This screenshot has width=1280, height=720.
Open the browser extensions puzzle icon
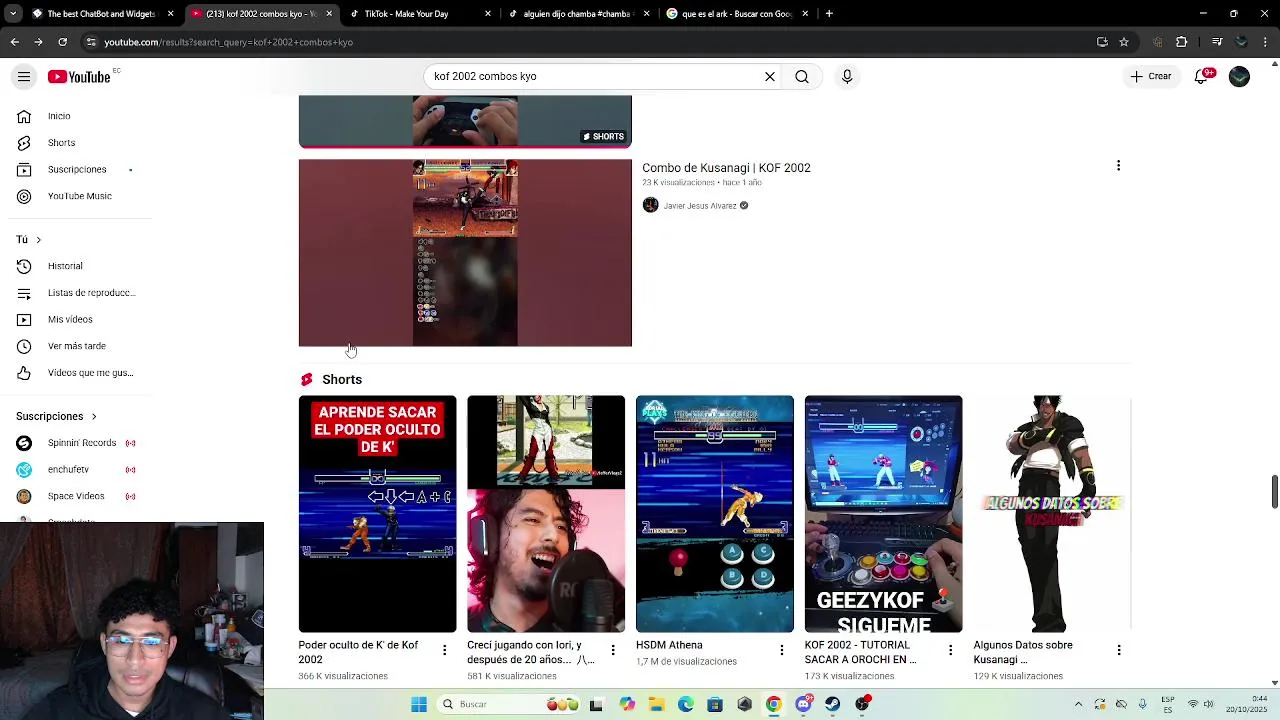(1181, 42)
